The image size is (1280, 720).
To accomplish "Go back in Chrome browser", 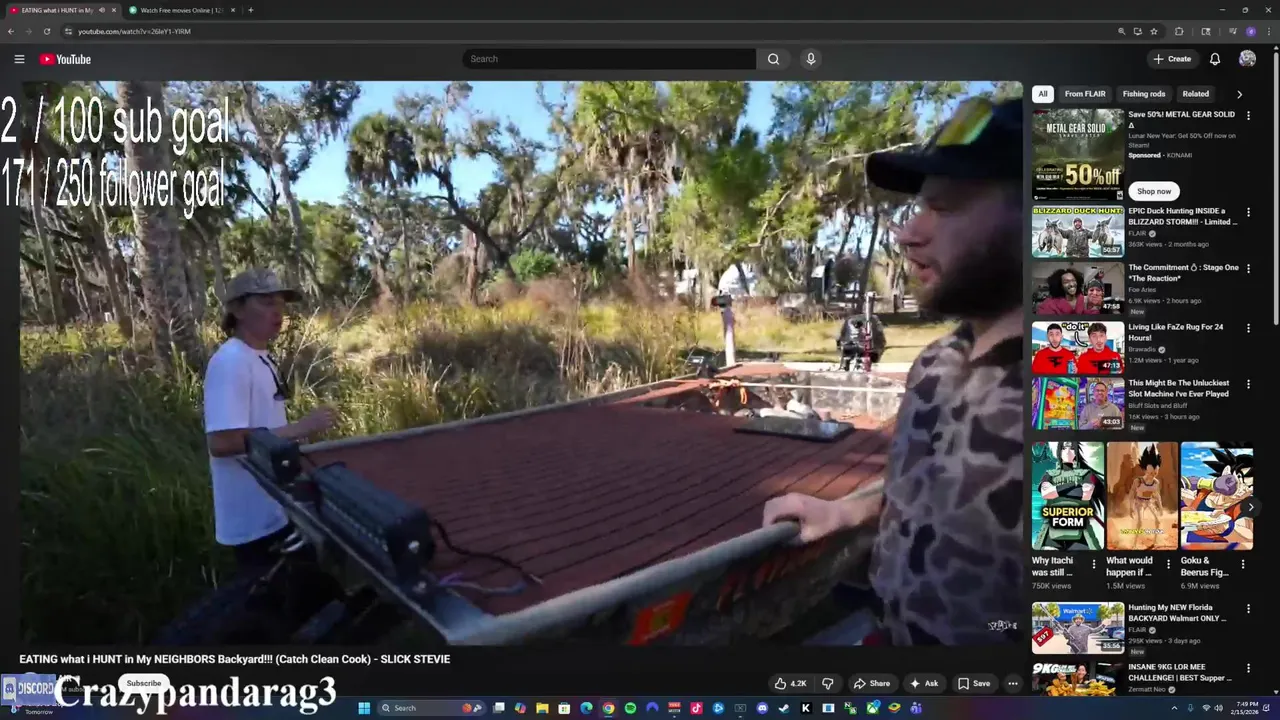I will [11, 31].
